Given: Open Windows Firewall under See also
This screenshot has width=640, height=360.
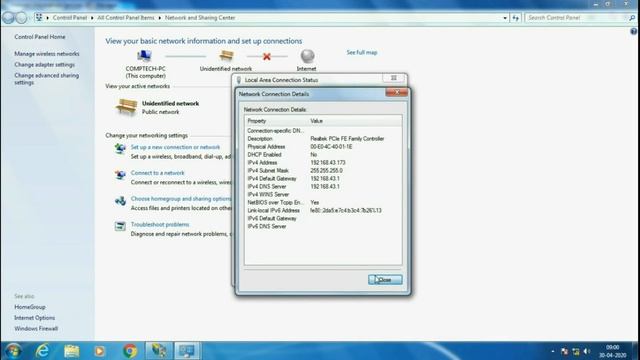Looking at the screenshot, I should tap(36, 328).
